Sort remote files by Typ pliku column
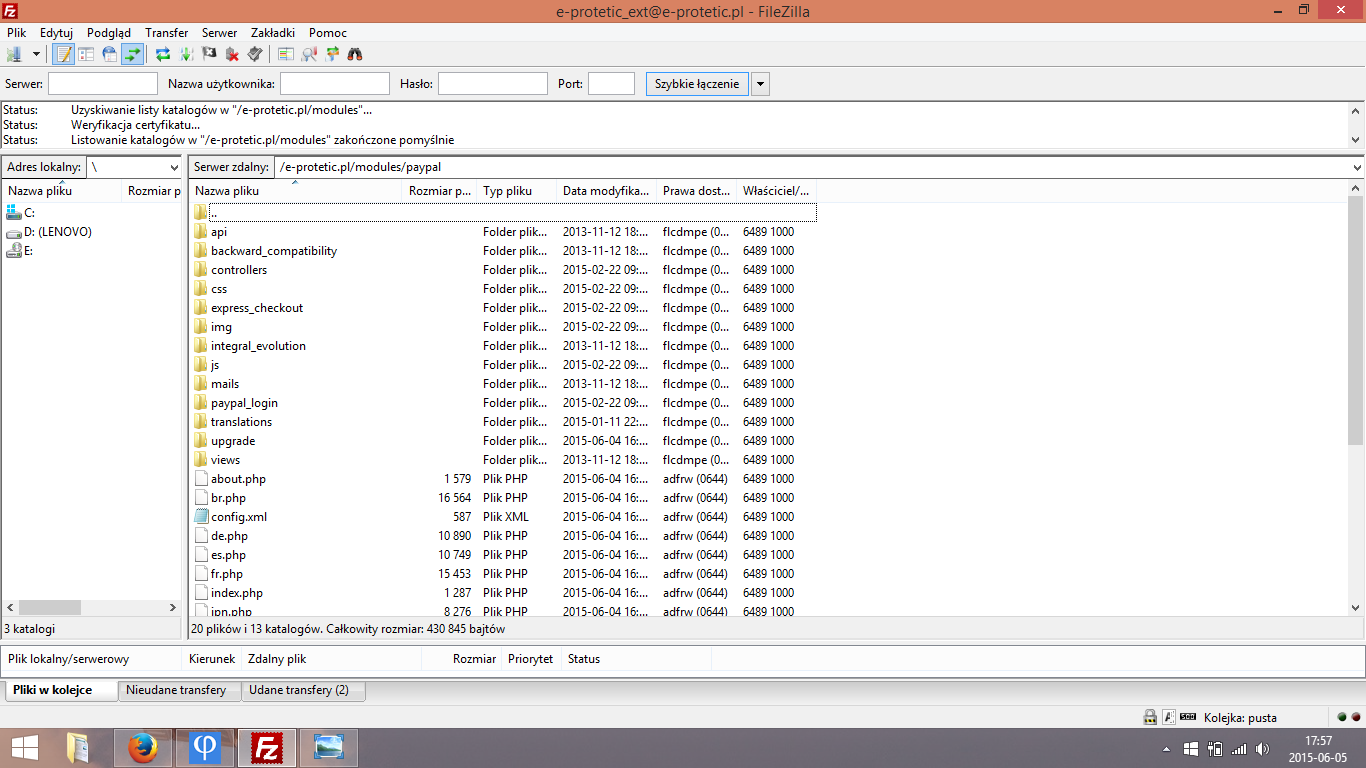 [x=516, y=191]
